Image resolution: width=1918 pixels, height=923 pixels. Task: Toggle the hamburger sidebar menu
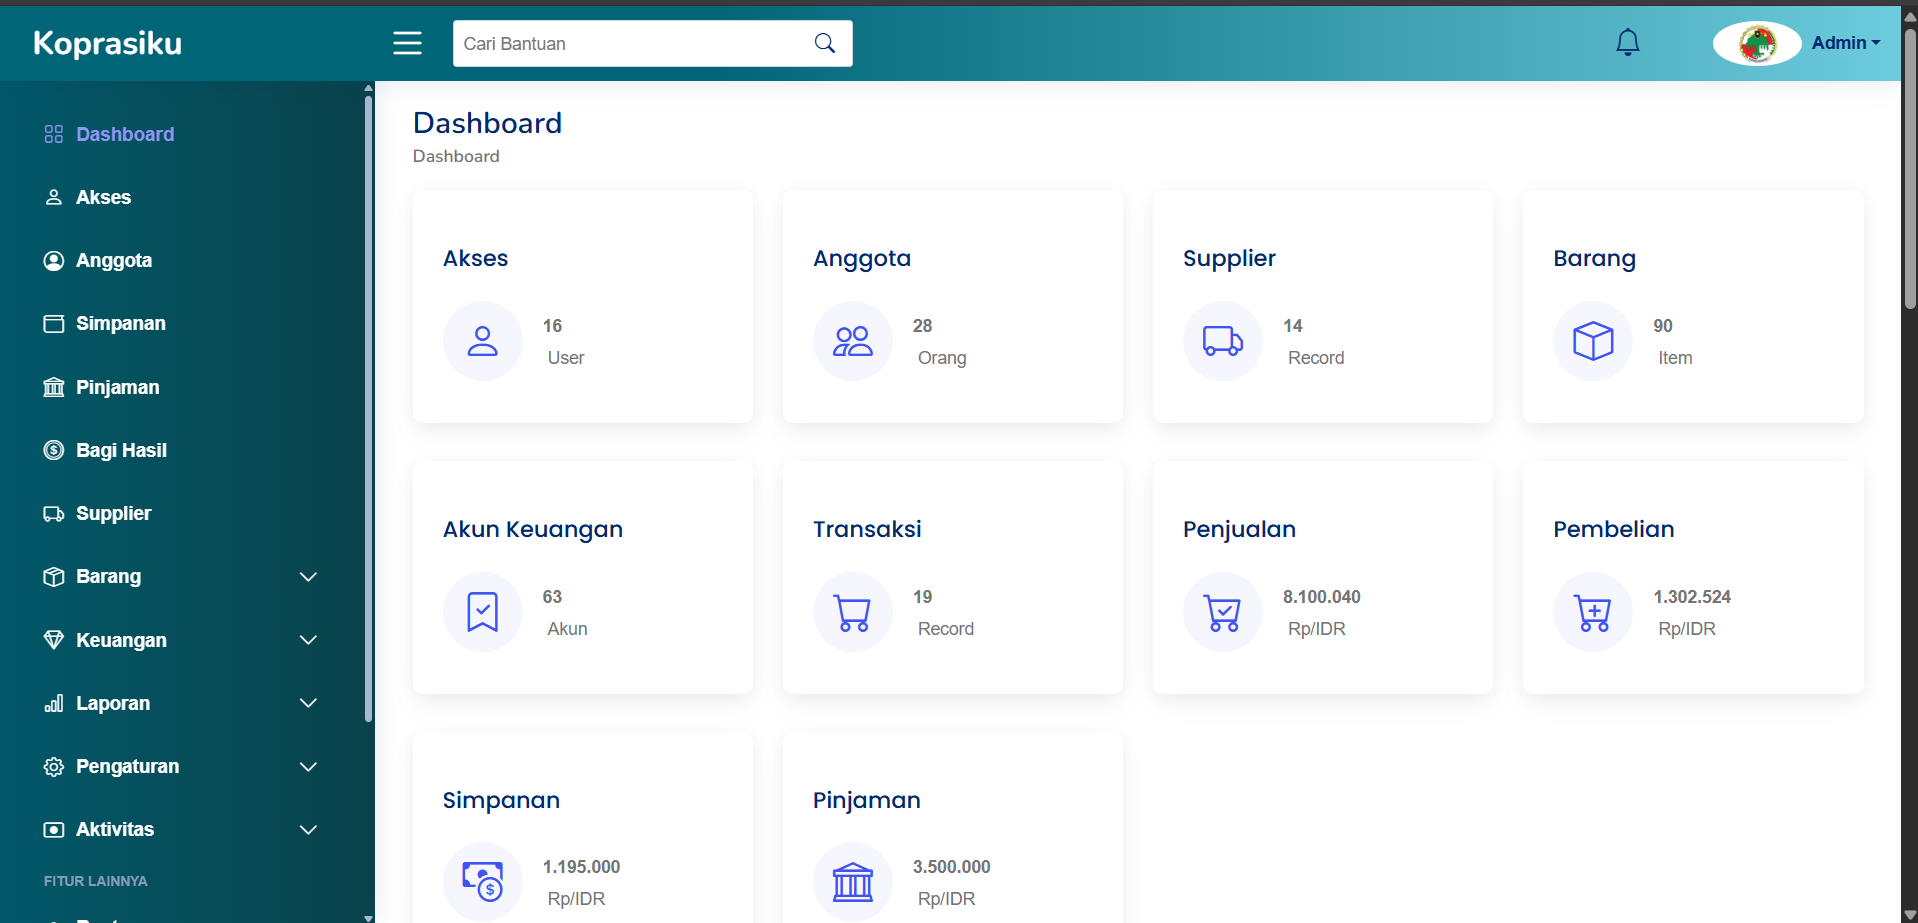point(407,43)
